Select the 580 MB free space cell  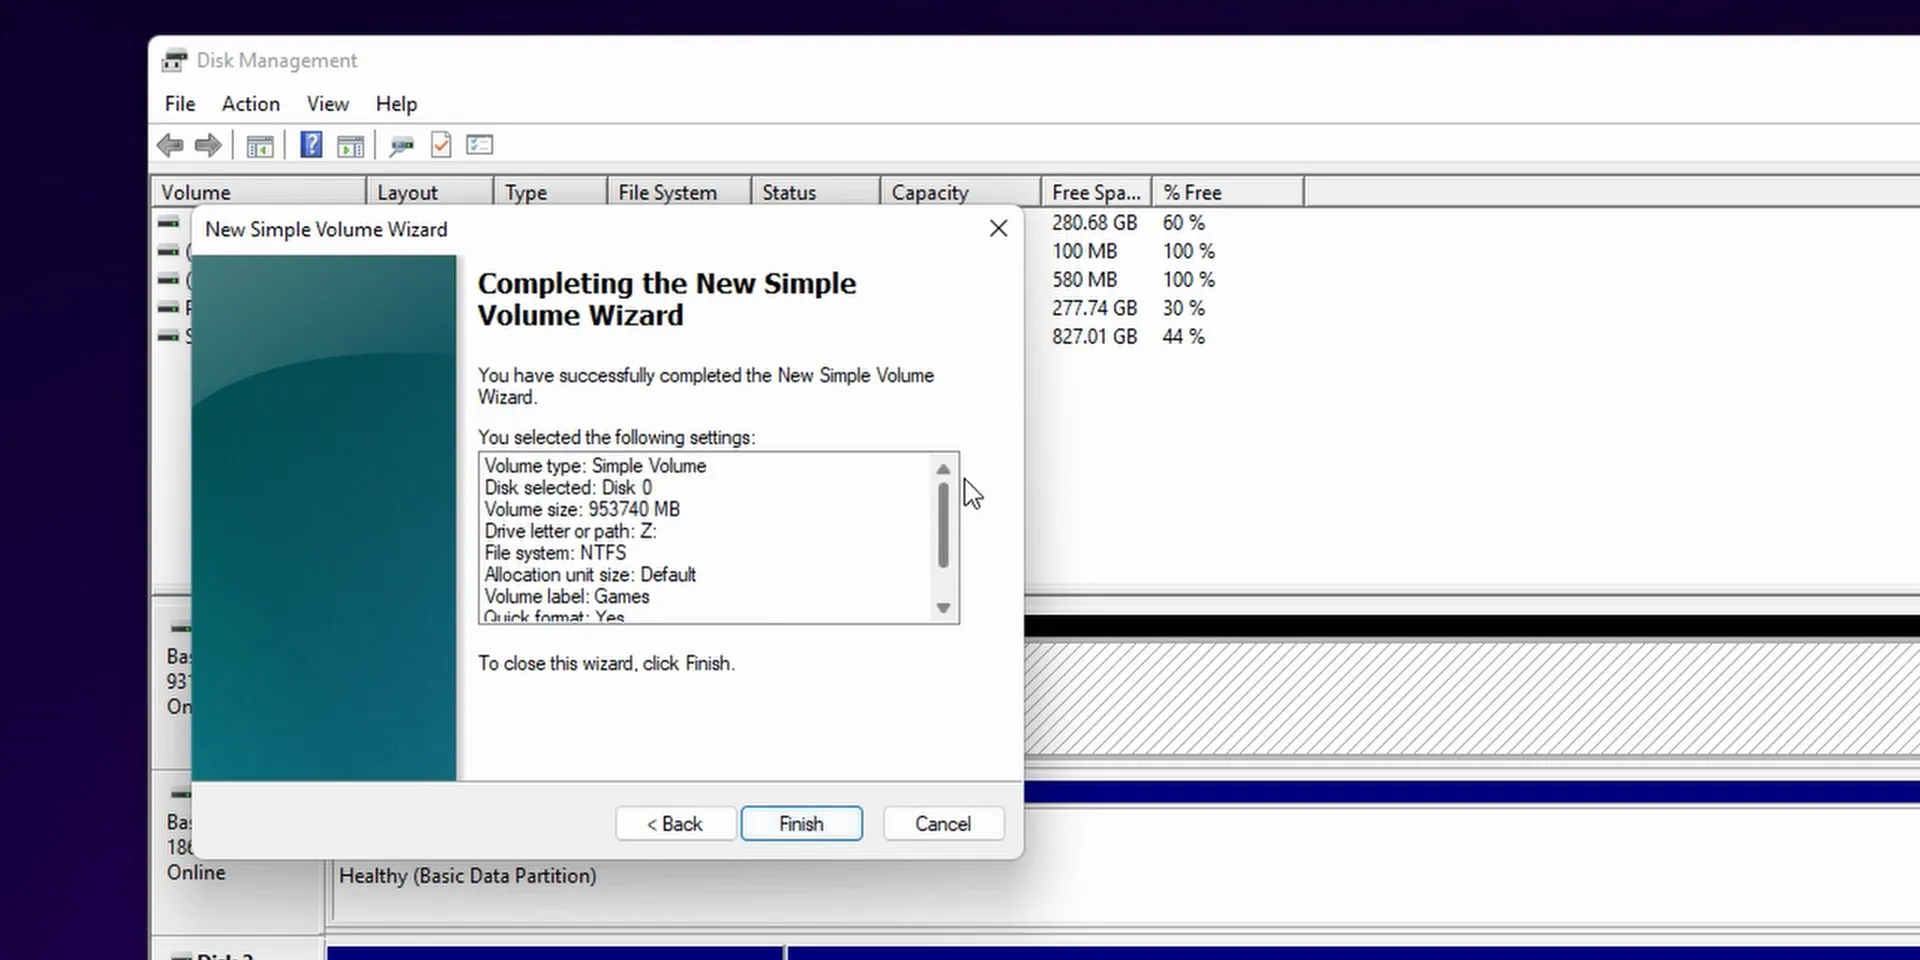pyautogui.click(x=1084, y=280)
